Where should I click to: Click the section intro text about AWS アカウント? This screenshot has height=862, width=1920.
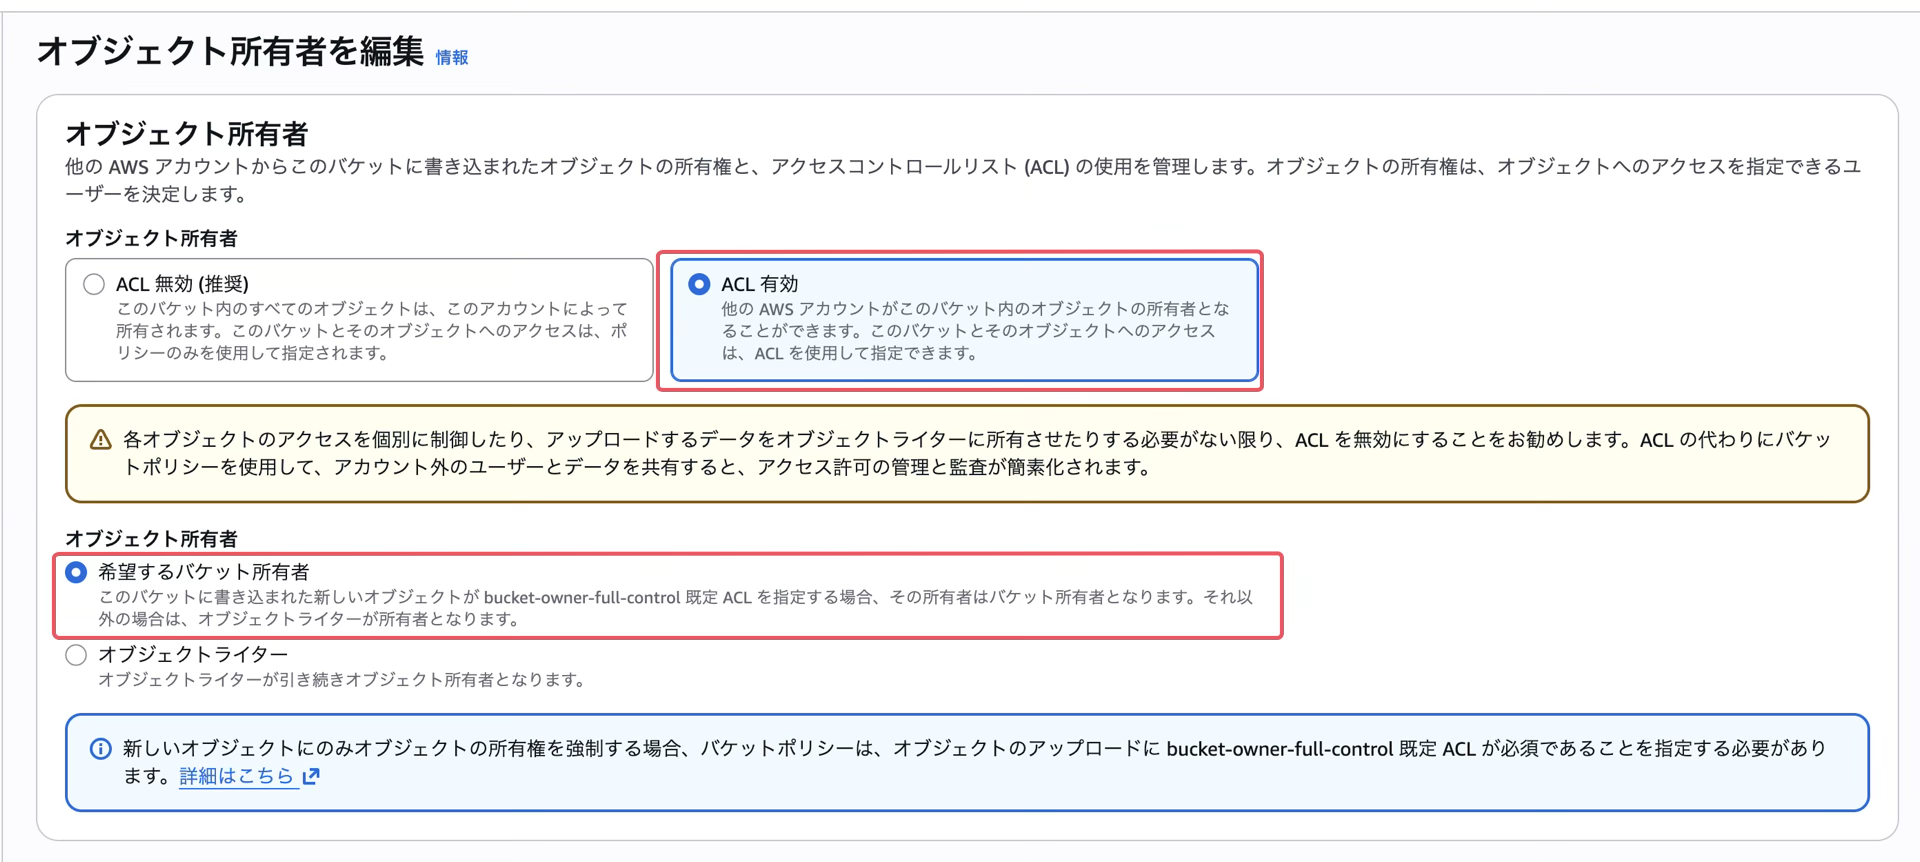963,180
